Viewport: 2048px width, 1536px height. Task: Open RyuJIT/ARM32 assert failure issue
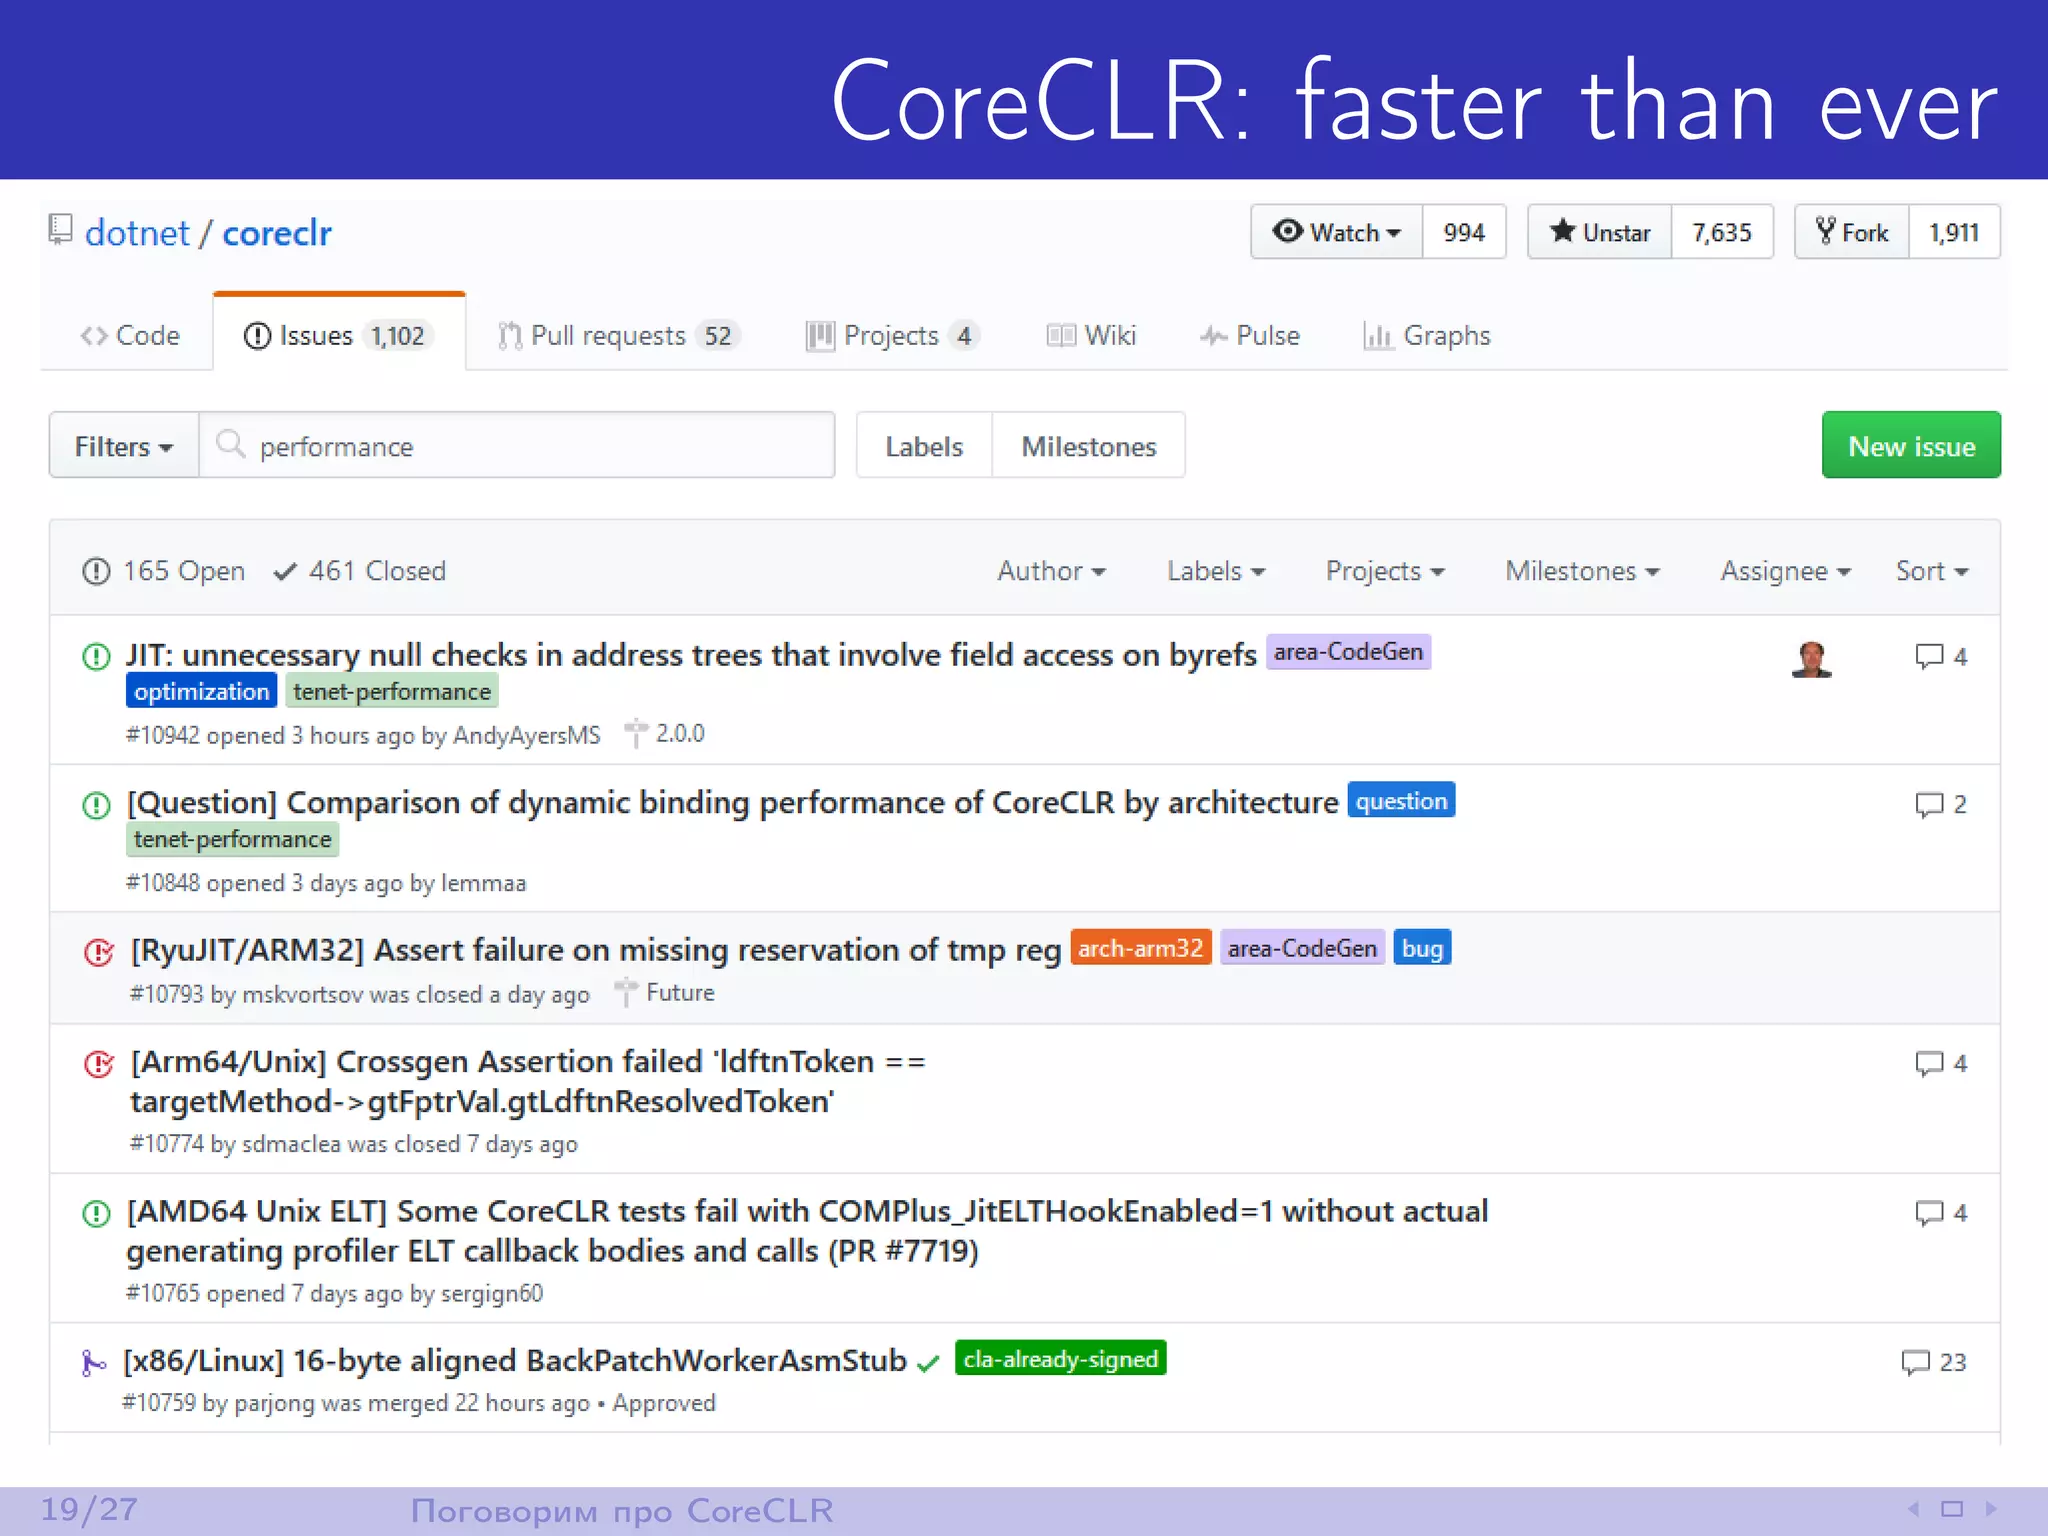(x=596, y=950)
